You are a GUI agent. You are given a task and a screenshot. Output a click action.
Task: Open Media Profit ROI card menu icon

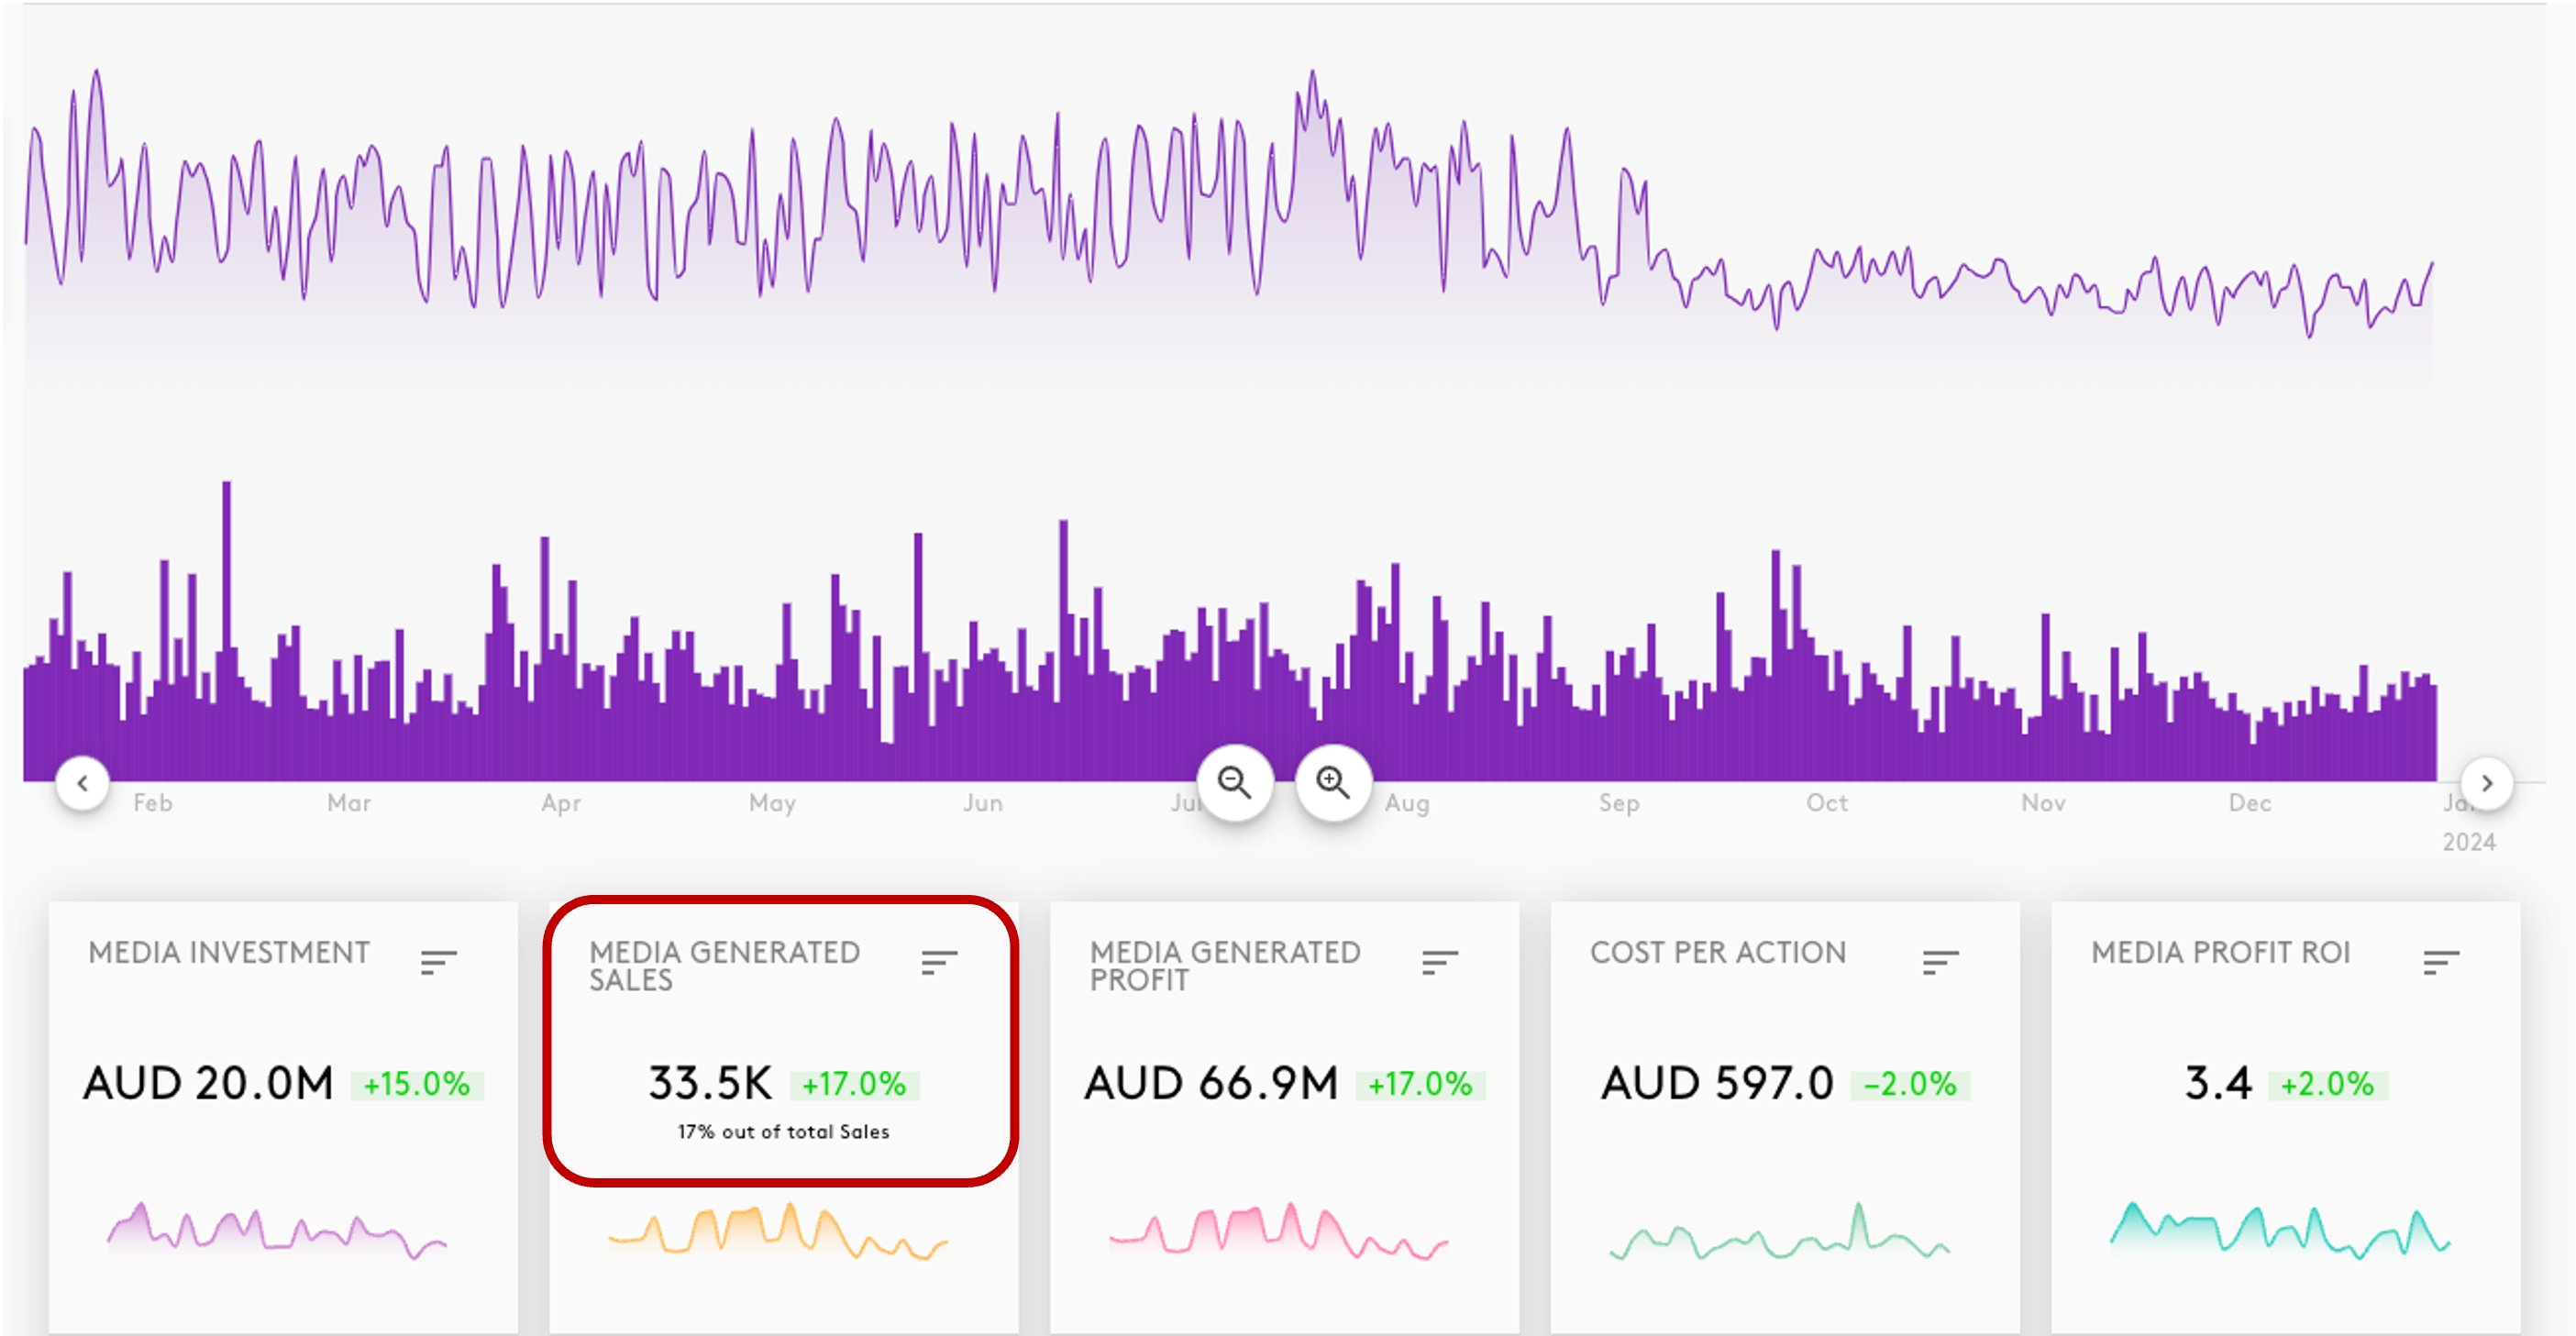click(2441, 962)
